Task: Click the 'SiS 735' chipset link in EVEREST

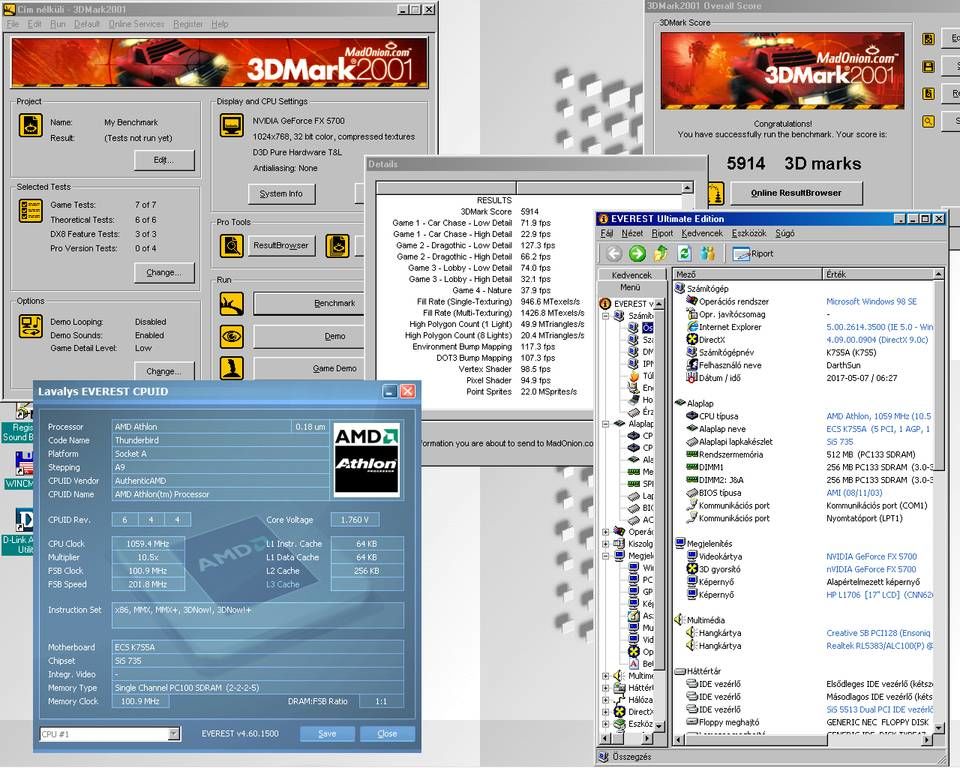Action: coord(839,442)
